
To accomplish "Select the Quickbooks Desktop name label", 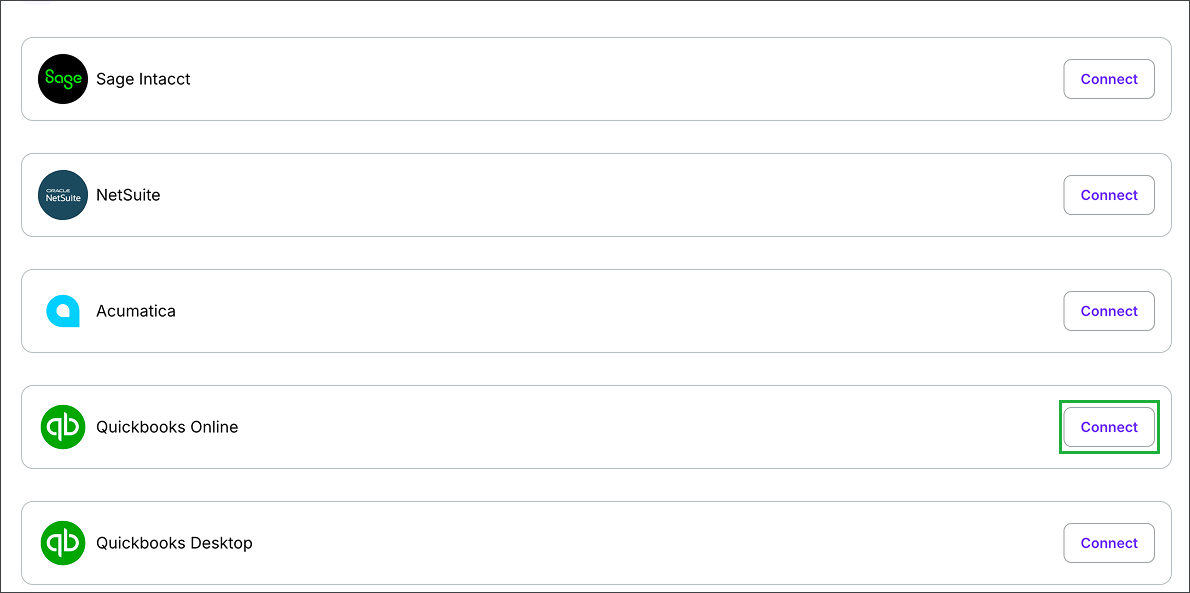I will (174, 543).
